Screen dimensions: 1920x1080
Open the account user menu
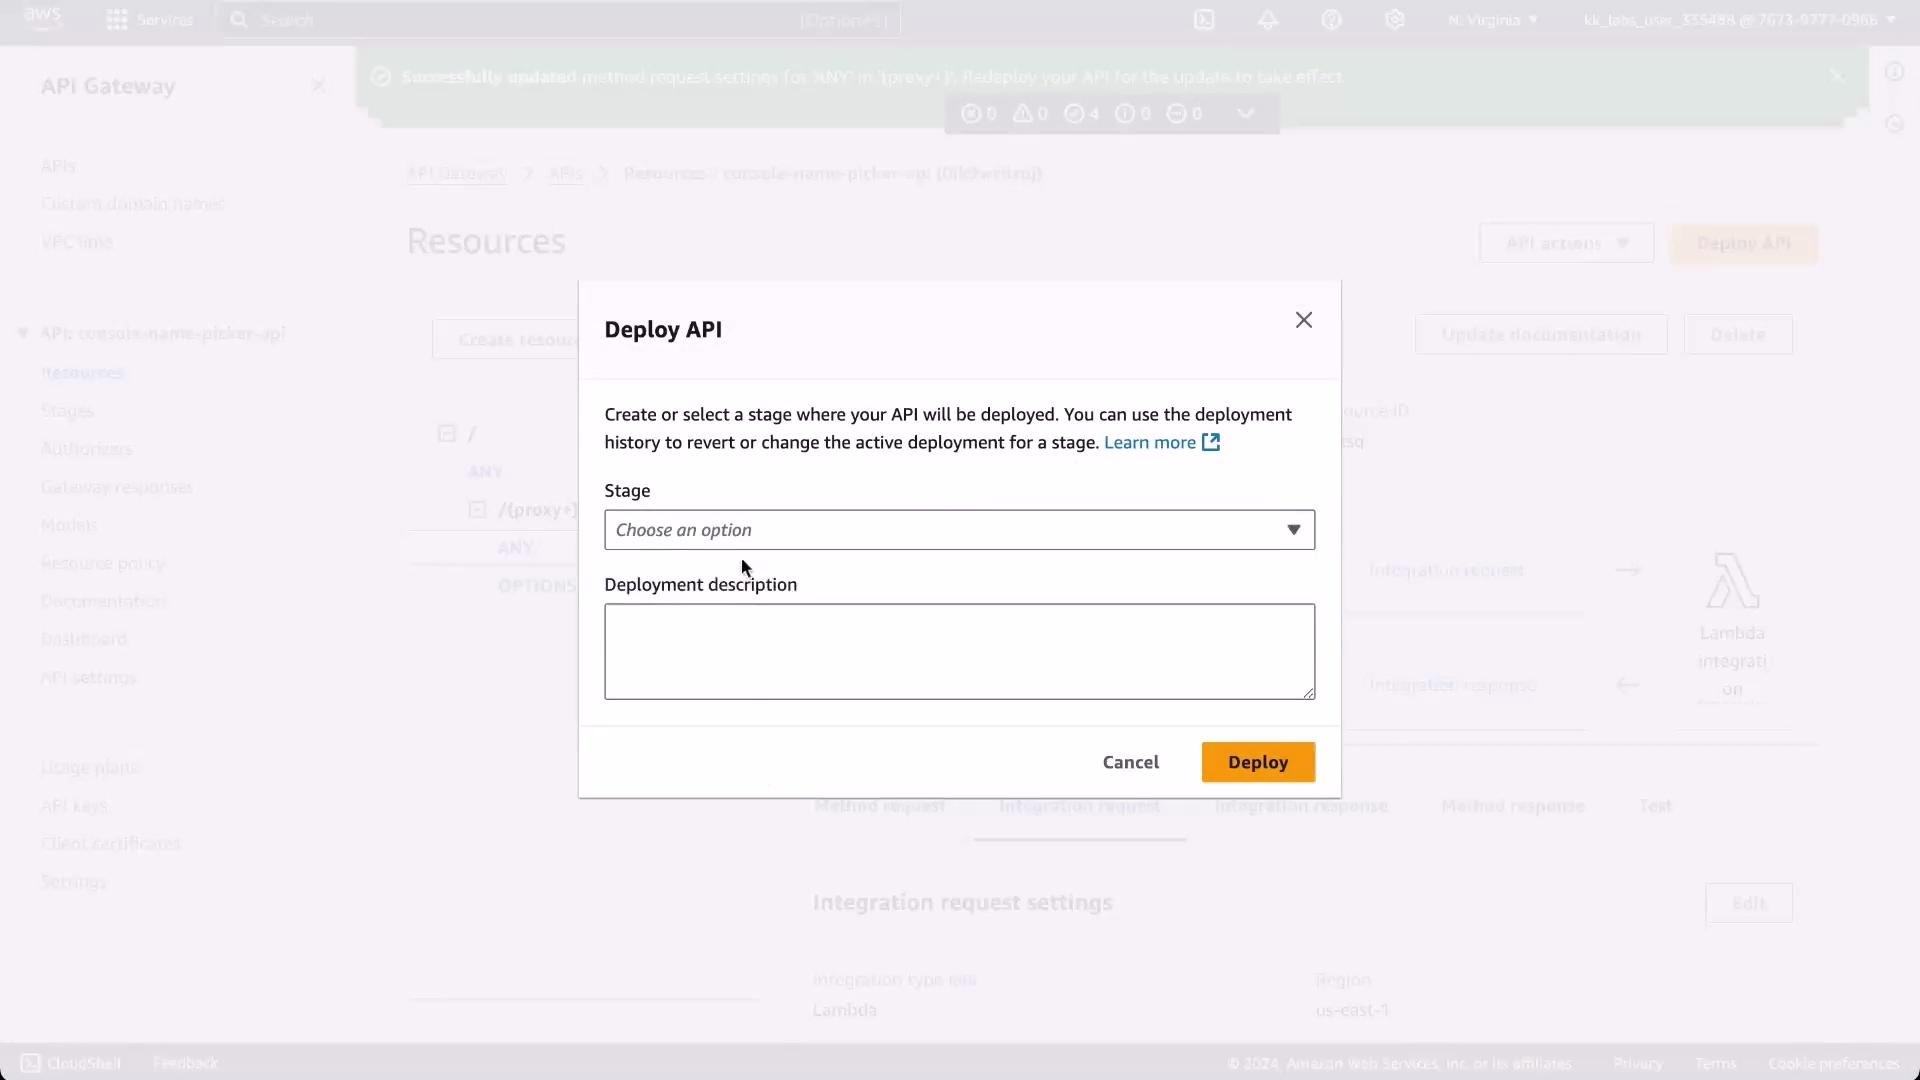tap(1739, 20)
